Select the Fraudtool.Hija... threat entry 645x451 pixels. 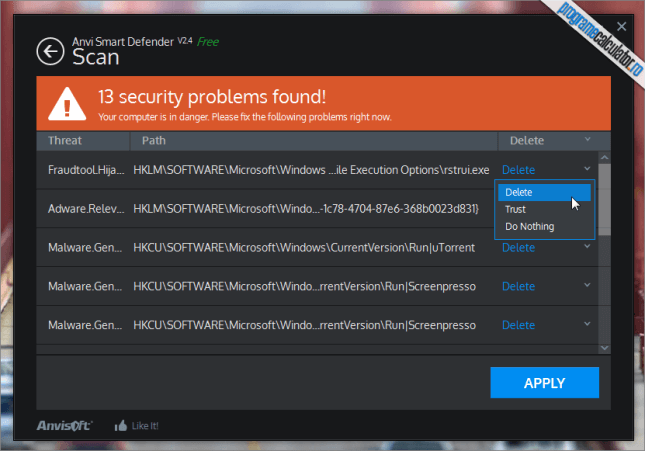coord(86,170)
